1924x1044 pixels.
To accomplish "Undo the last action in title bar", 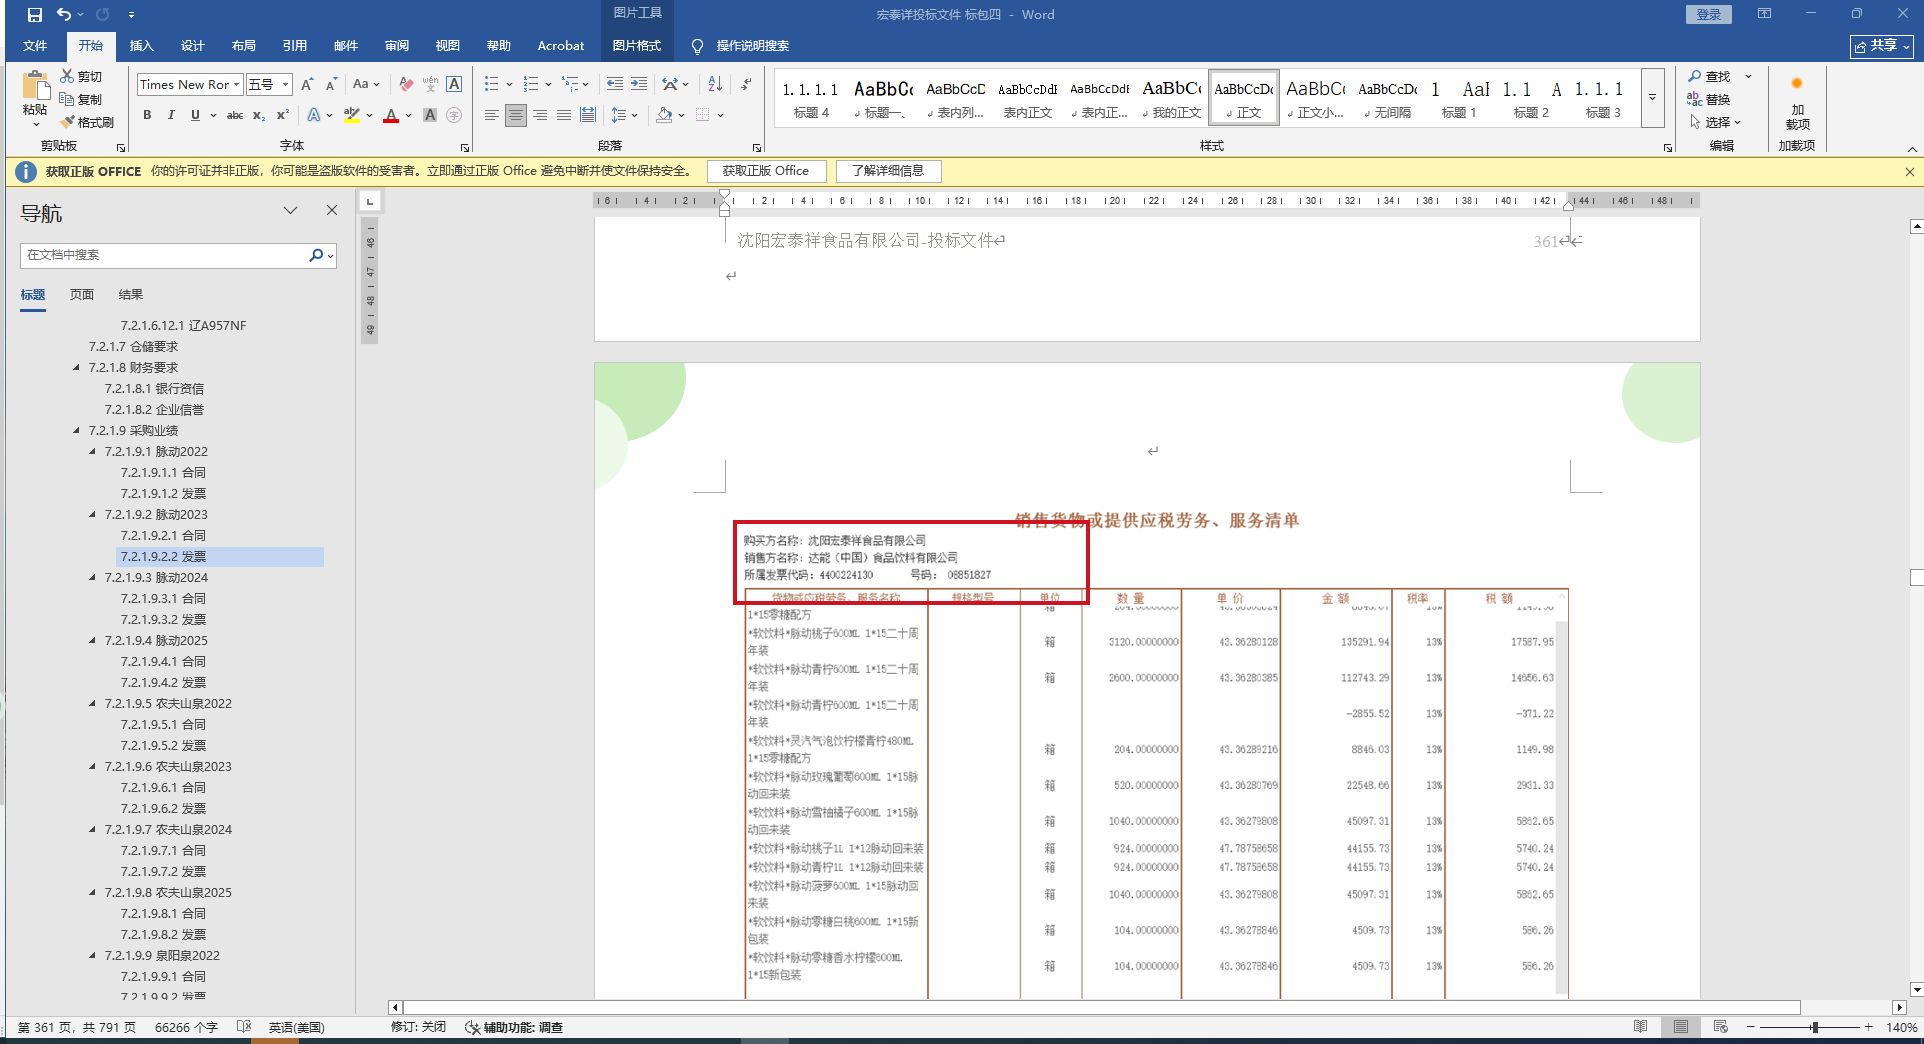I will click(64, 15).
